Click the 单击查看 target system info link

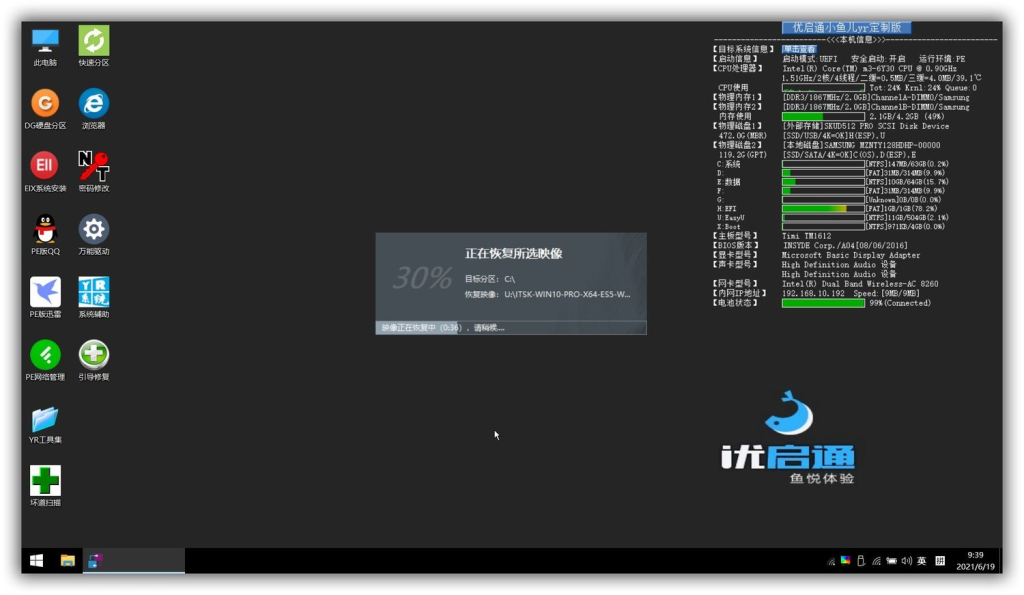coord(799,49)
